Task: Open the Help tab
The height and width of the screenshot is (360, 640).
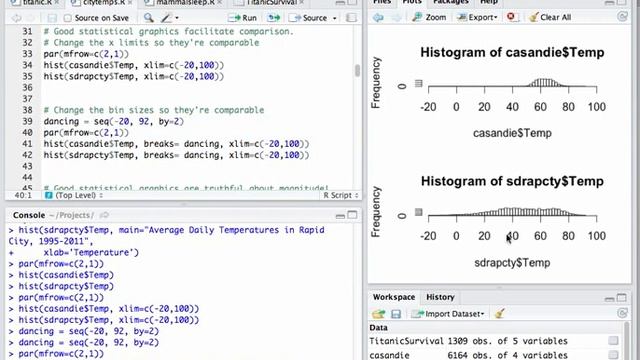Action: coord(489,2)
